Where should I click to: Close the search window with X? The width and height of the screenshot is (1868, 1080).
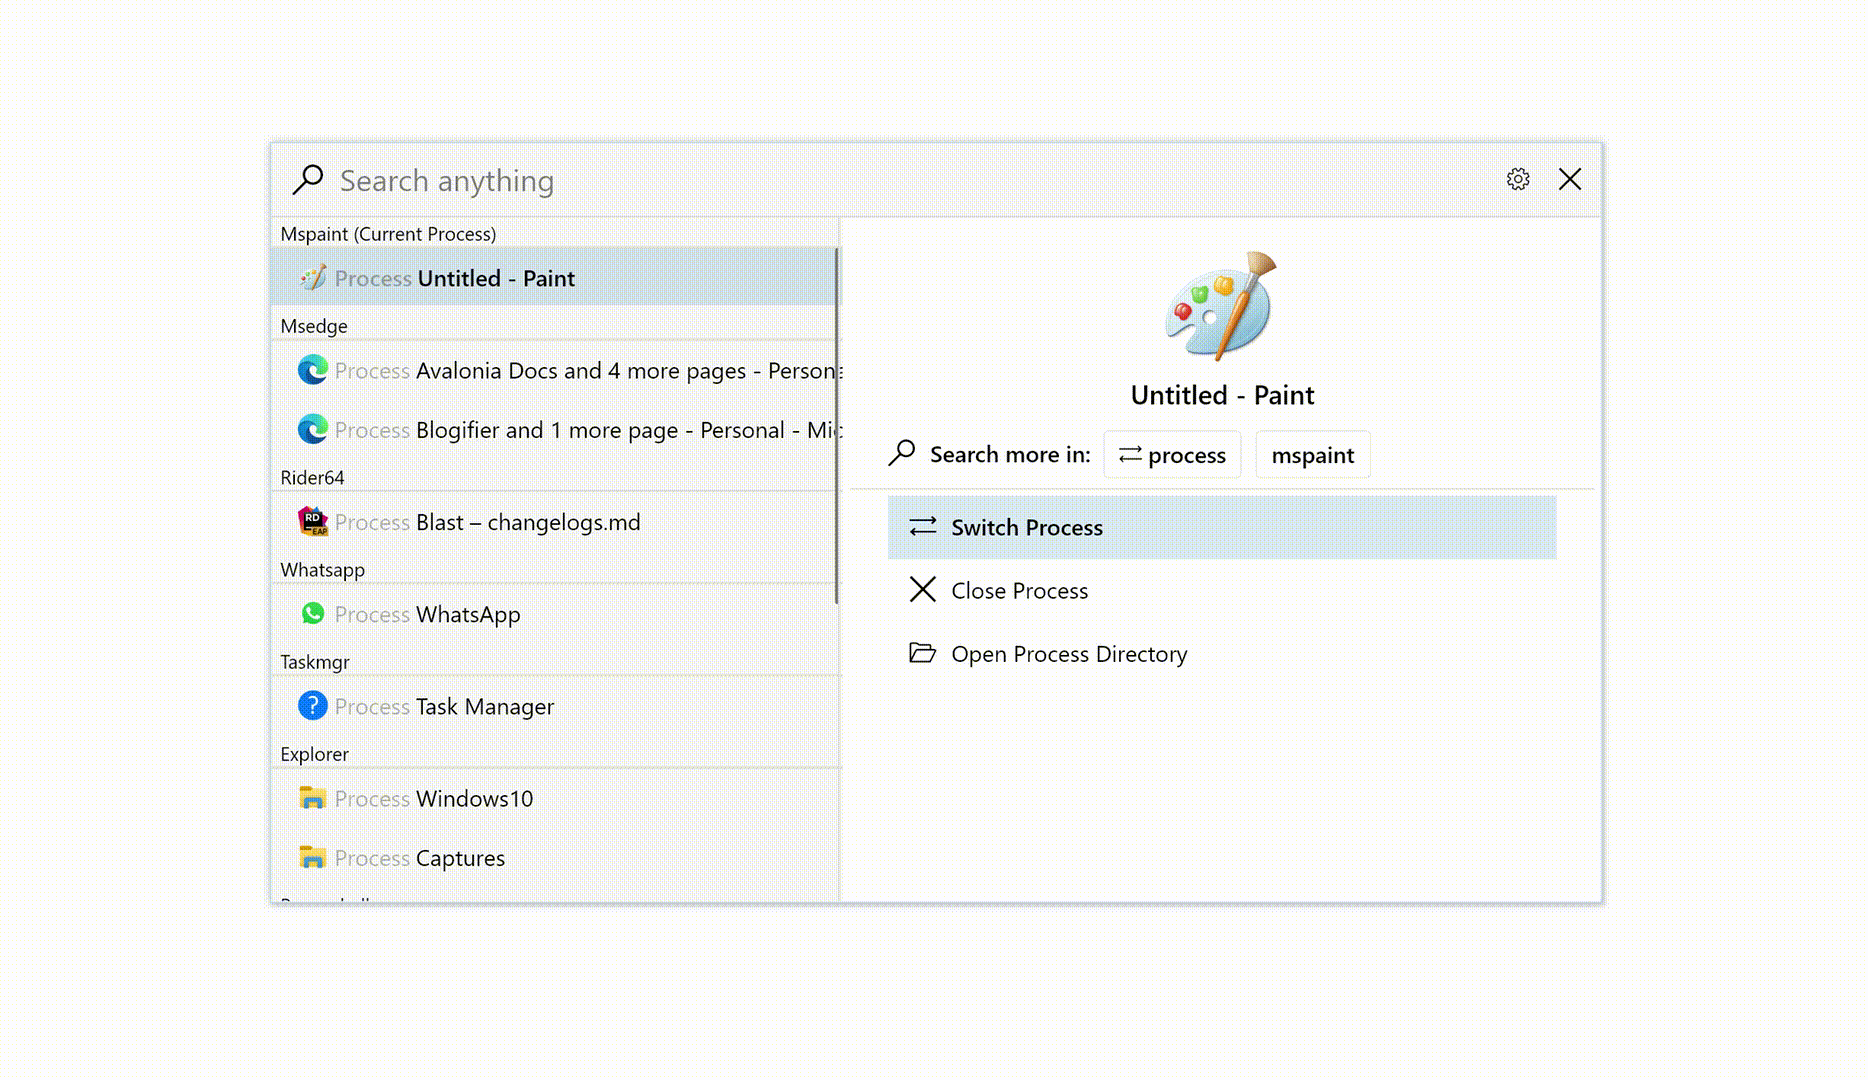(x=1570, y=179)
